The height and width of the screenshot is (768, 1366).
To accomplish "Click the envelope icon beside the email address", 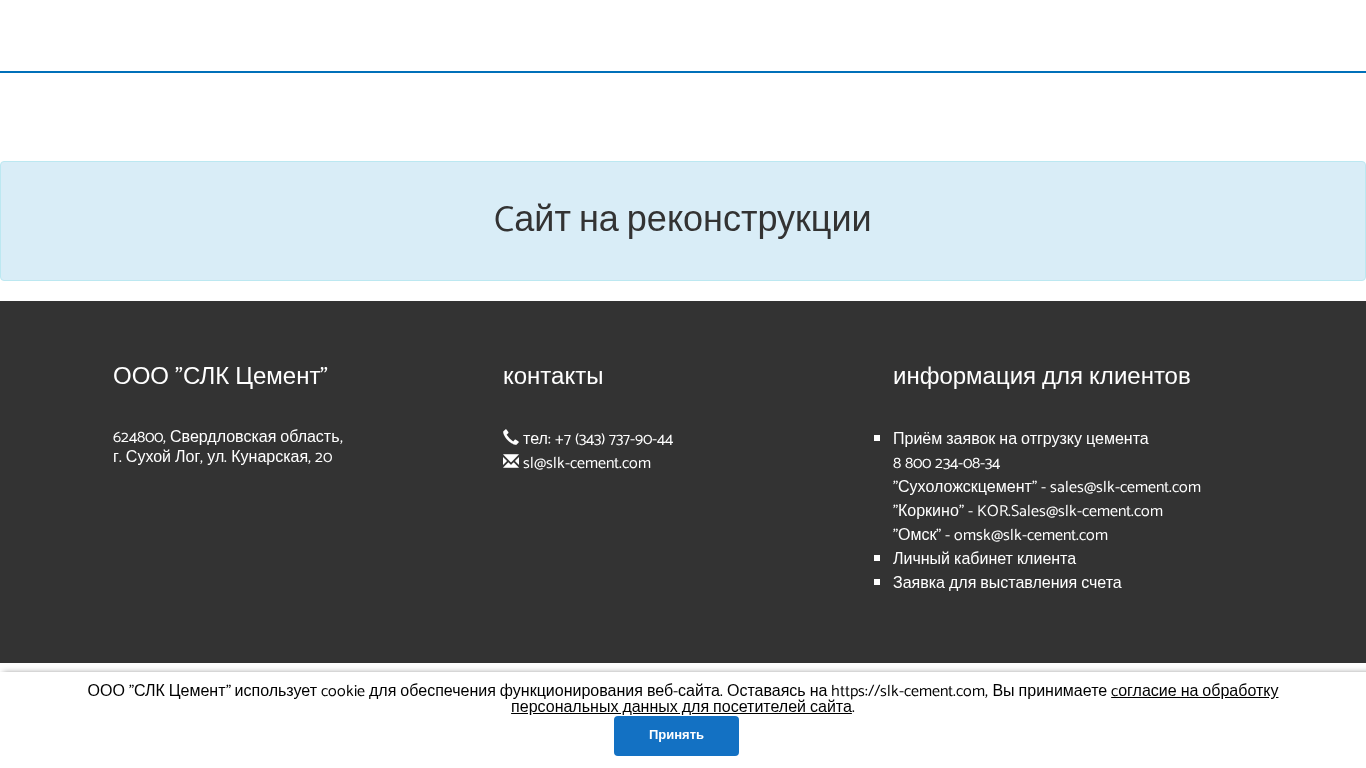I will coord(511,461).
